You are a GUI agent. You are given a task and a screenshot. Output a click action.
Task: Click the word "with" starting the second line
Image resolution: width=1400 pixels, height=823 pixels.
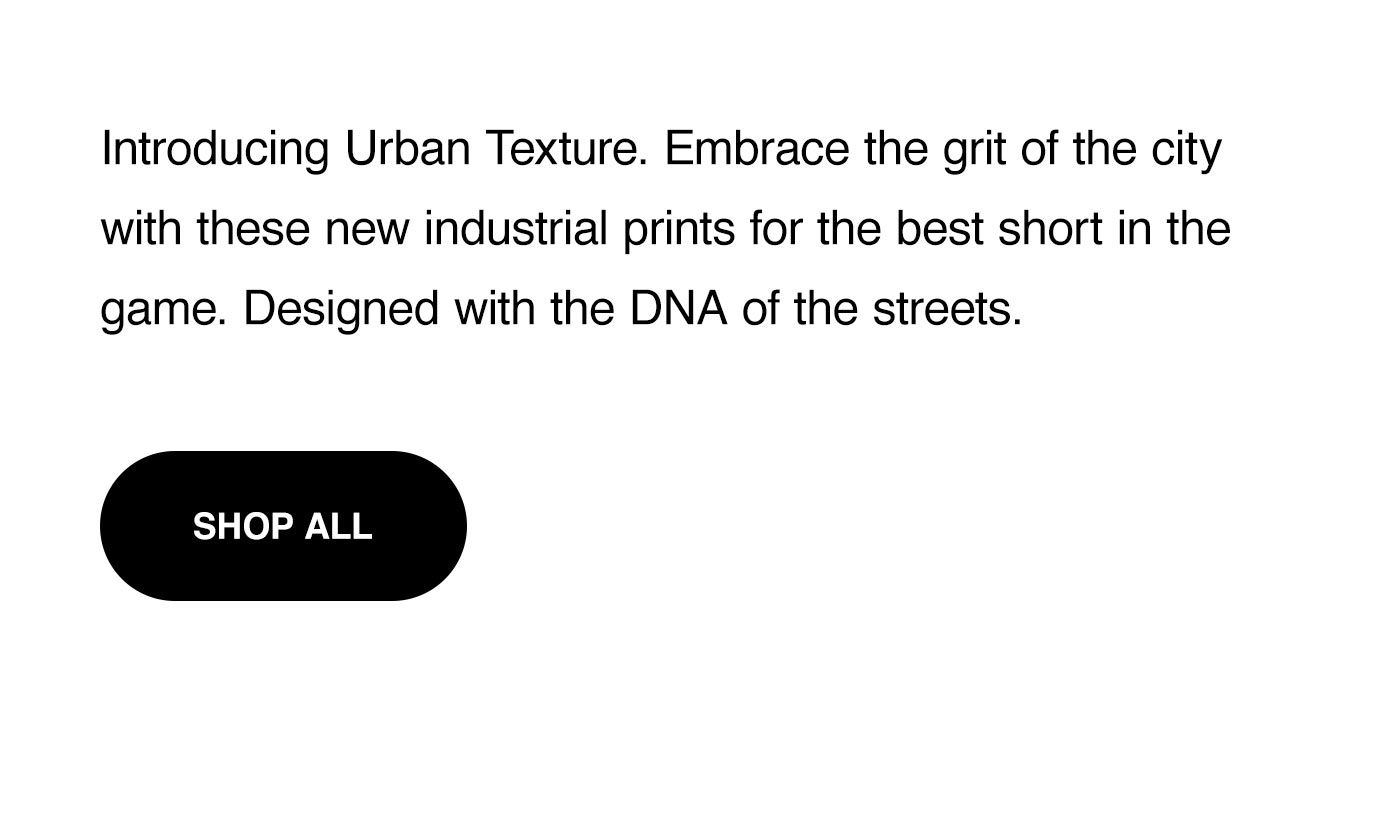(141, 229)
